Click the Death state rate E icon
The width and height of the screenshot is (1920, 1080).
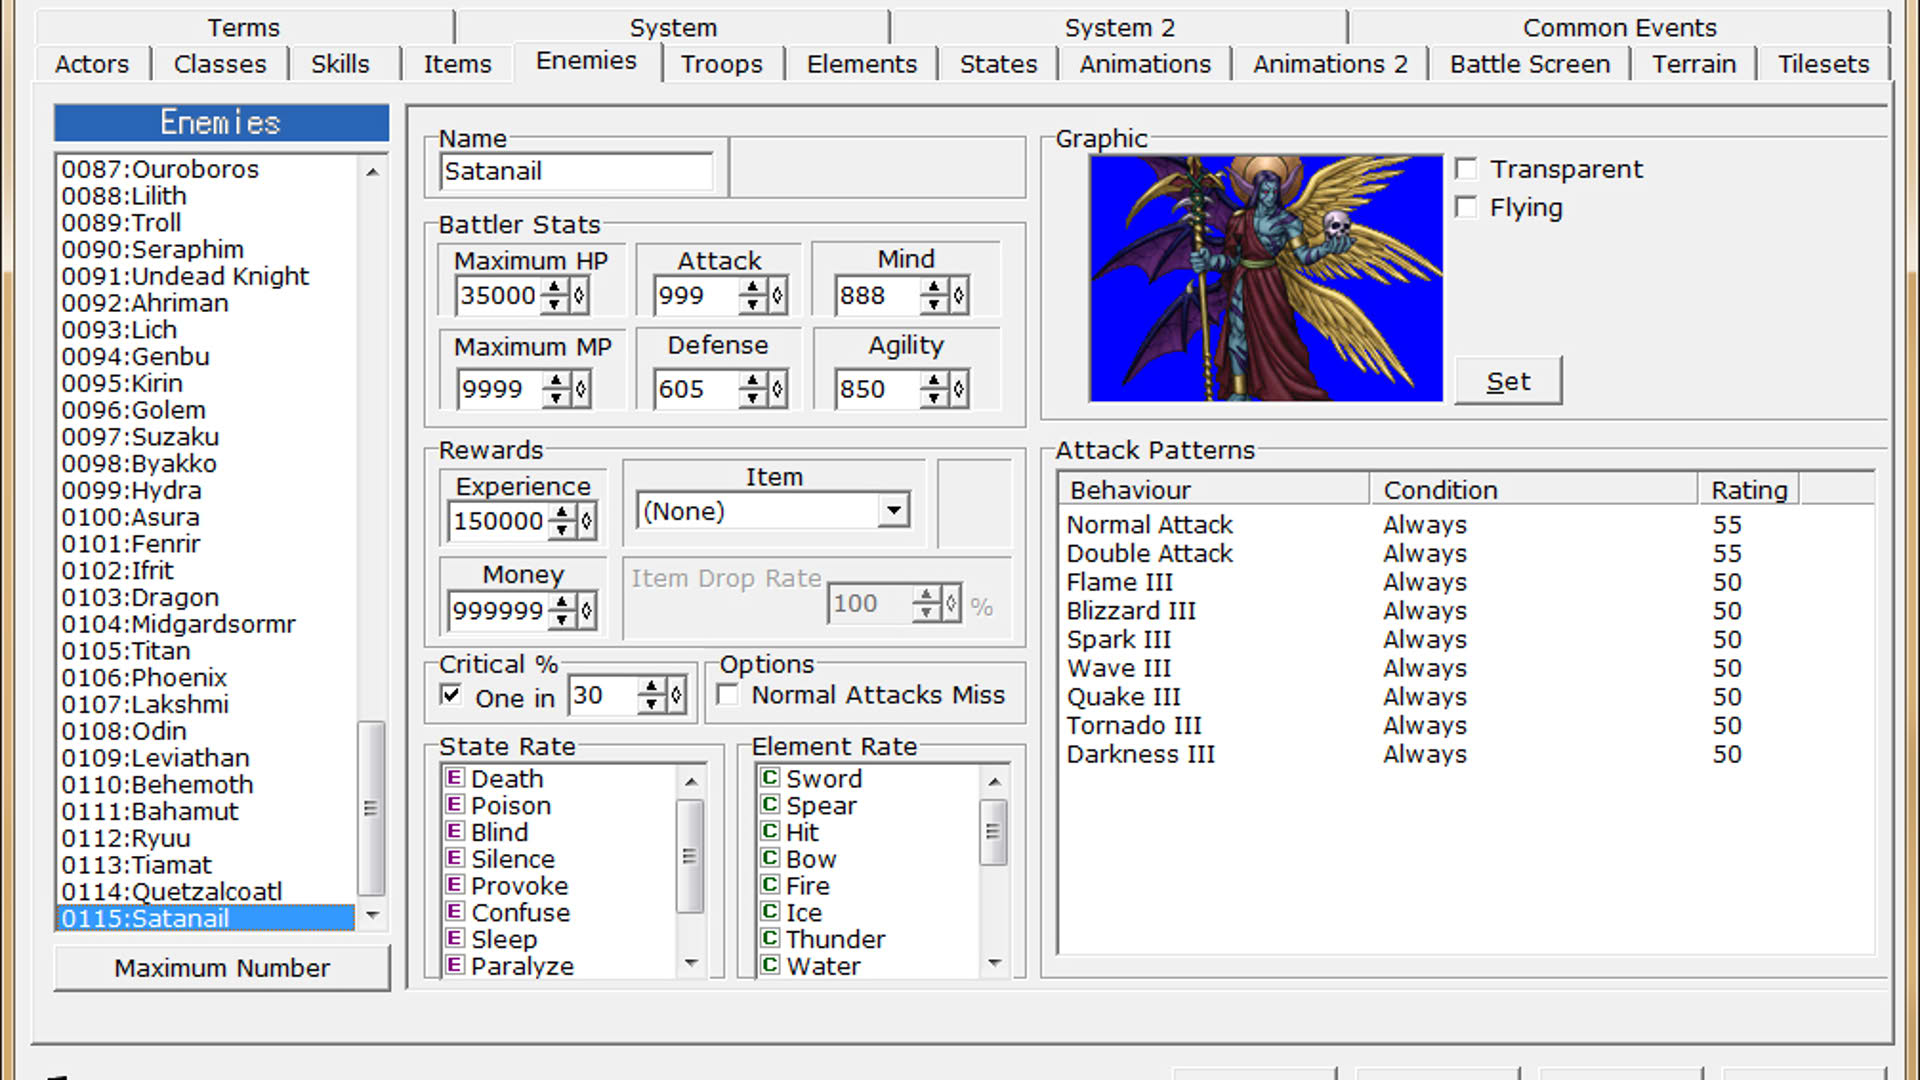[454, 778]
